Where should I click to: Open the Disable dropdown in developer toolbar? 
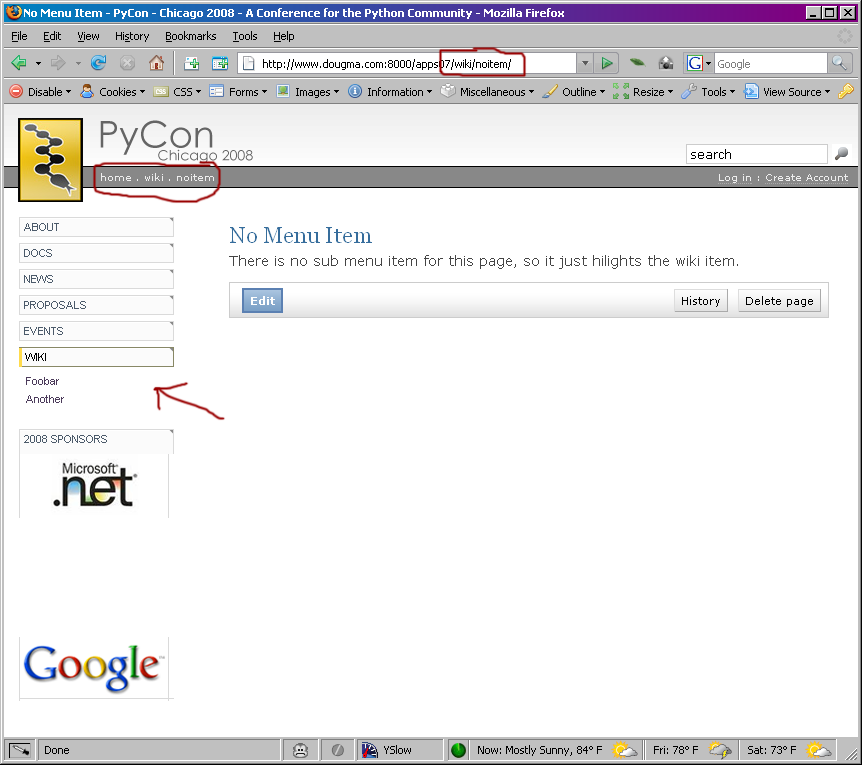pyautogui.click(x=41, y=92)
